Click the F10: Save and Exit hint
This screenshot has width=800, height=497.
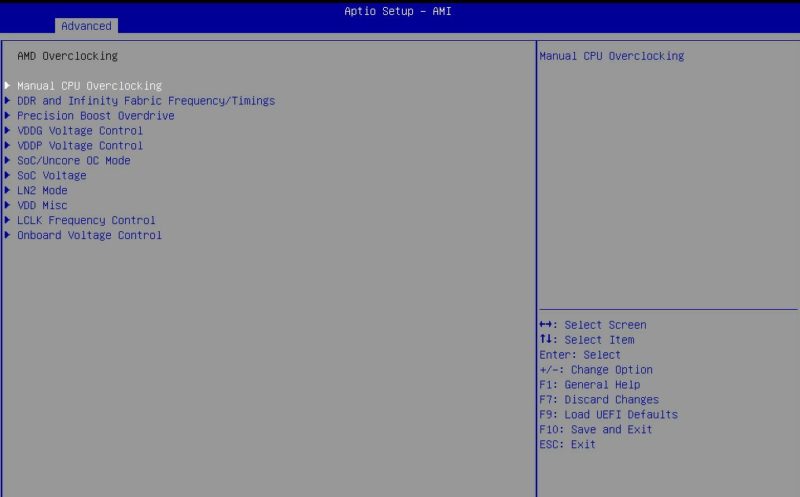pos(596,429)
